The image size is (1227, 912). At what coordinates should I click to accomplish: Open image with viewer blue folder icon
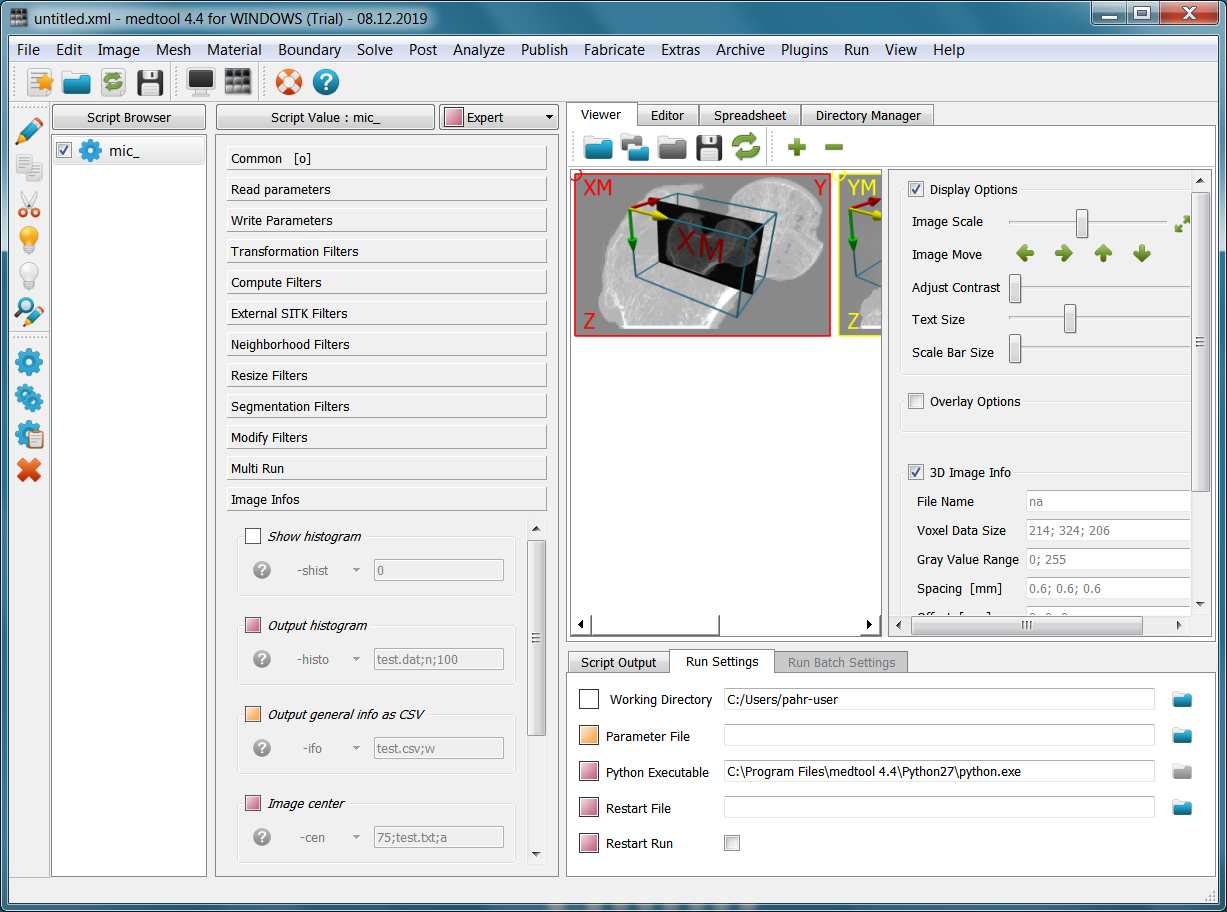pos(598,148)
